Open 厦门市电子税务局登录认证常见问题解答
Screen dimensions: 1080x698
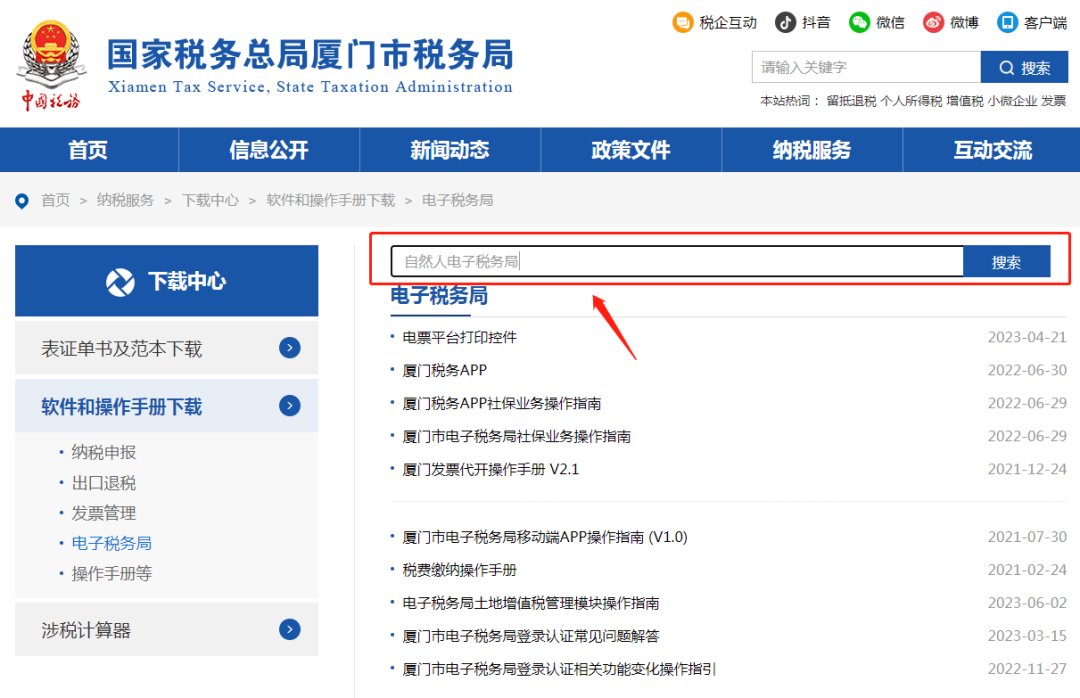click(x=531, y=636)
